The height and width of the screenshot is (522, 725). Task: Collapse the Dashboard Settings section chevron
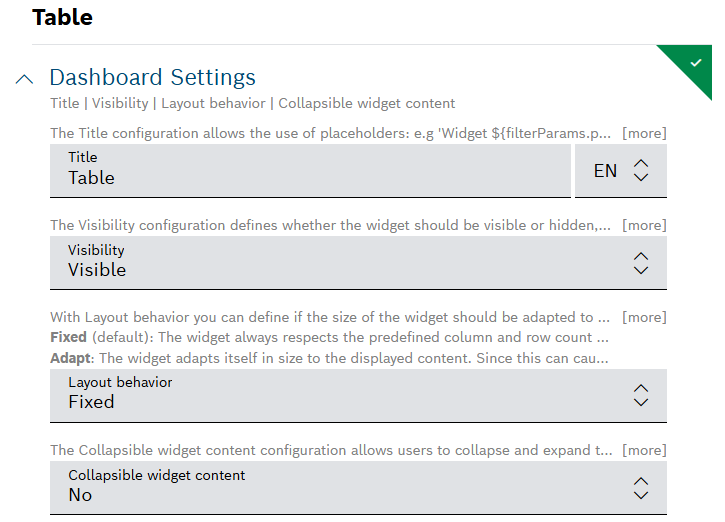(x=25, y=79)
